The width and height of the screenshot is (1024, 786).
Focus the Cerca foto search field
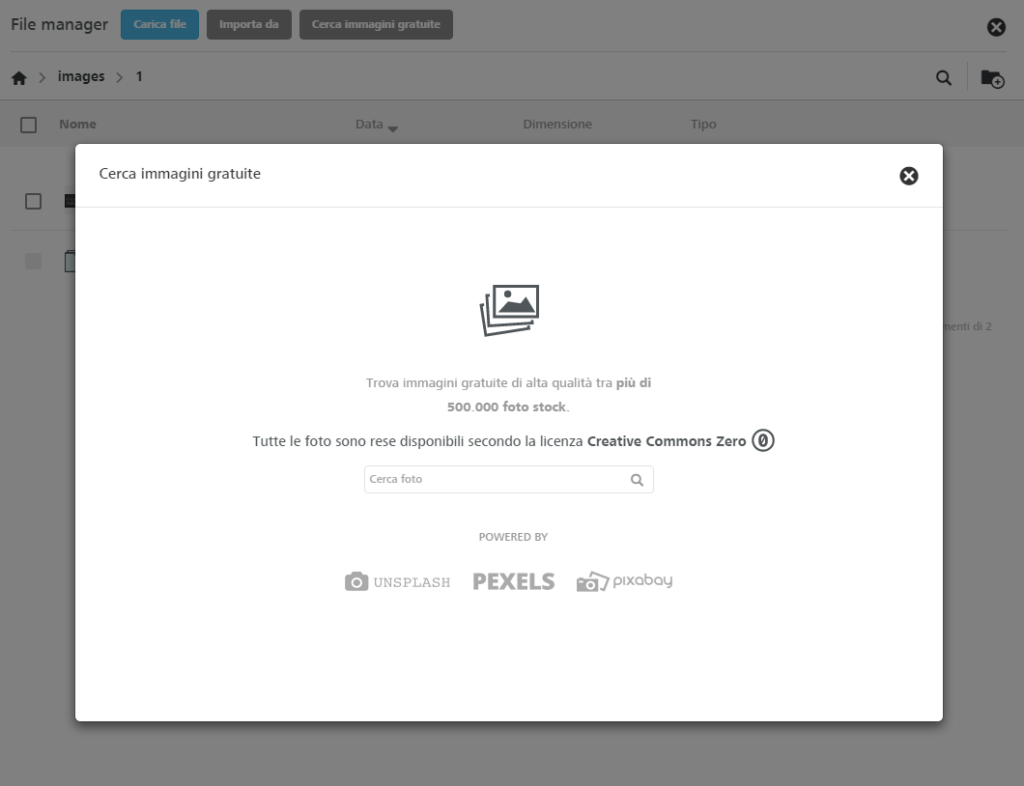pos(509,479)
